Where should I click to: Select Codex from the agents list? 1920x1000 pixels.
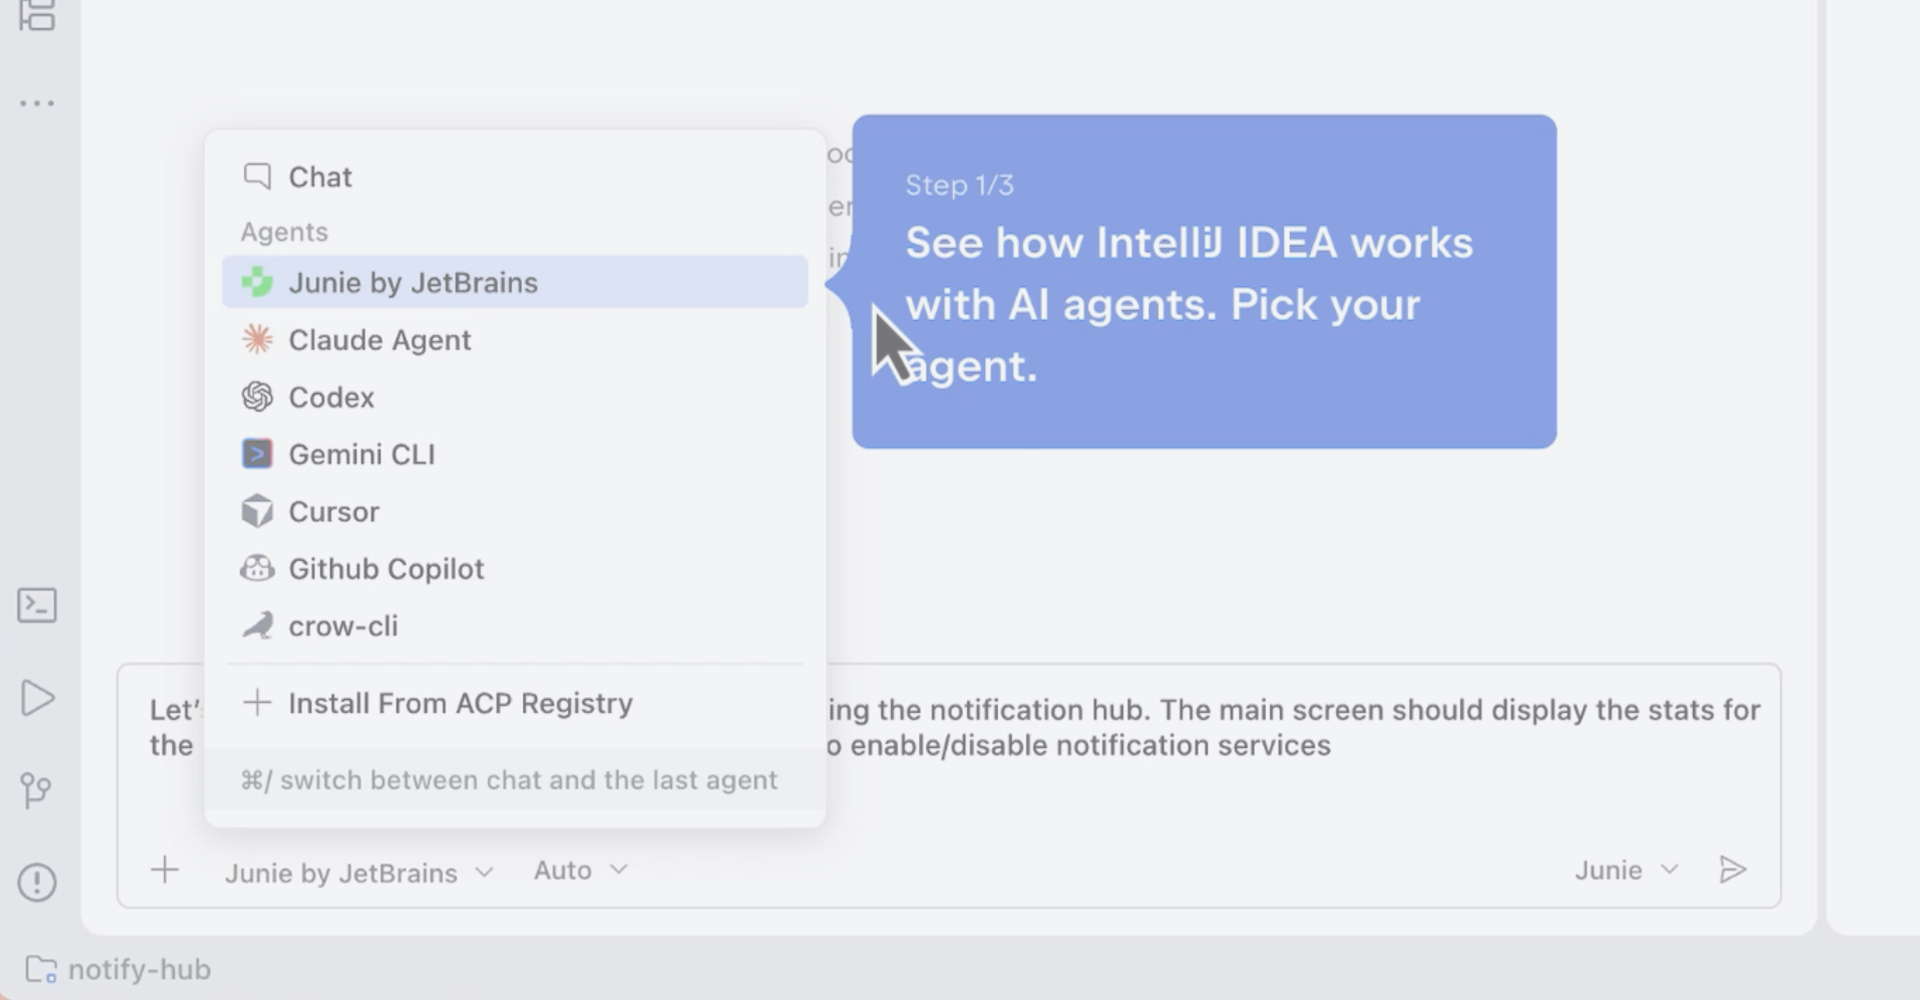point(515,397)
